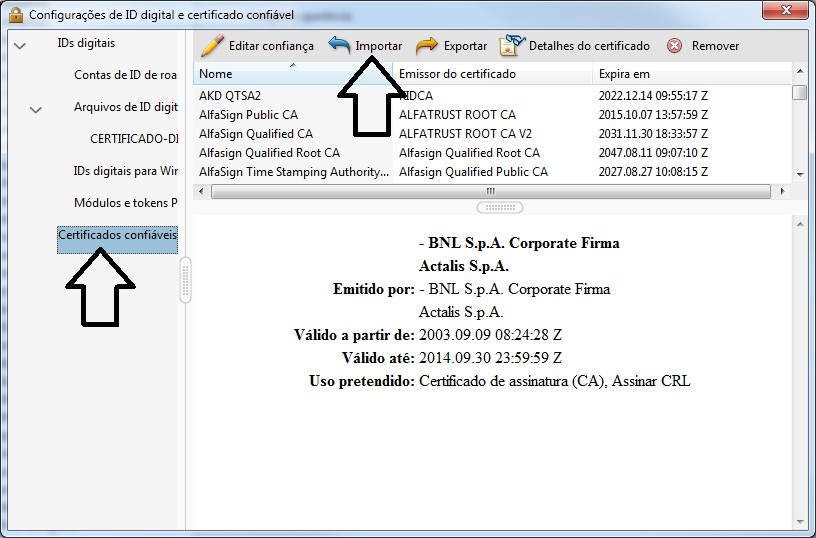Select Contas de ID de roaming item
This screenshot has height=538, width=816.
(125, 75)
